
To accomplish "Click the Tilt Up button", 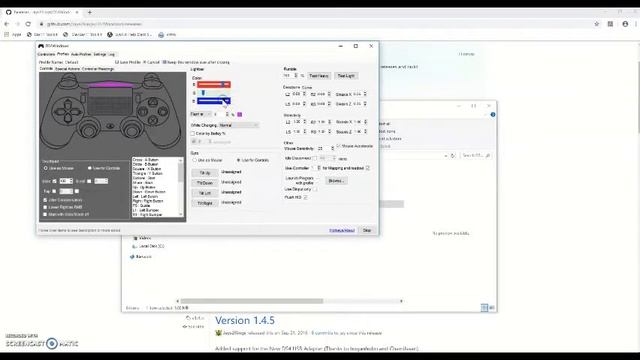I will 205,173.
